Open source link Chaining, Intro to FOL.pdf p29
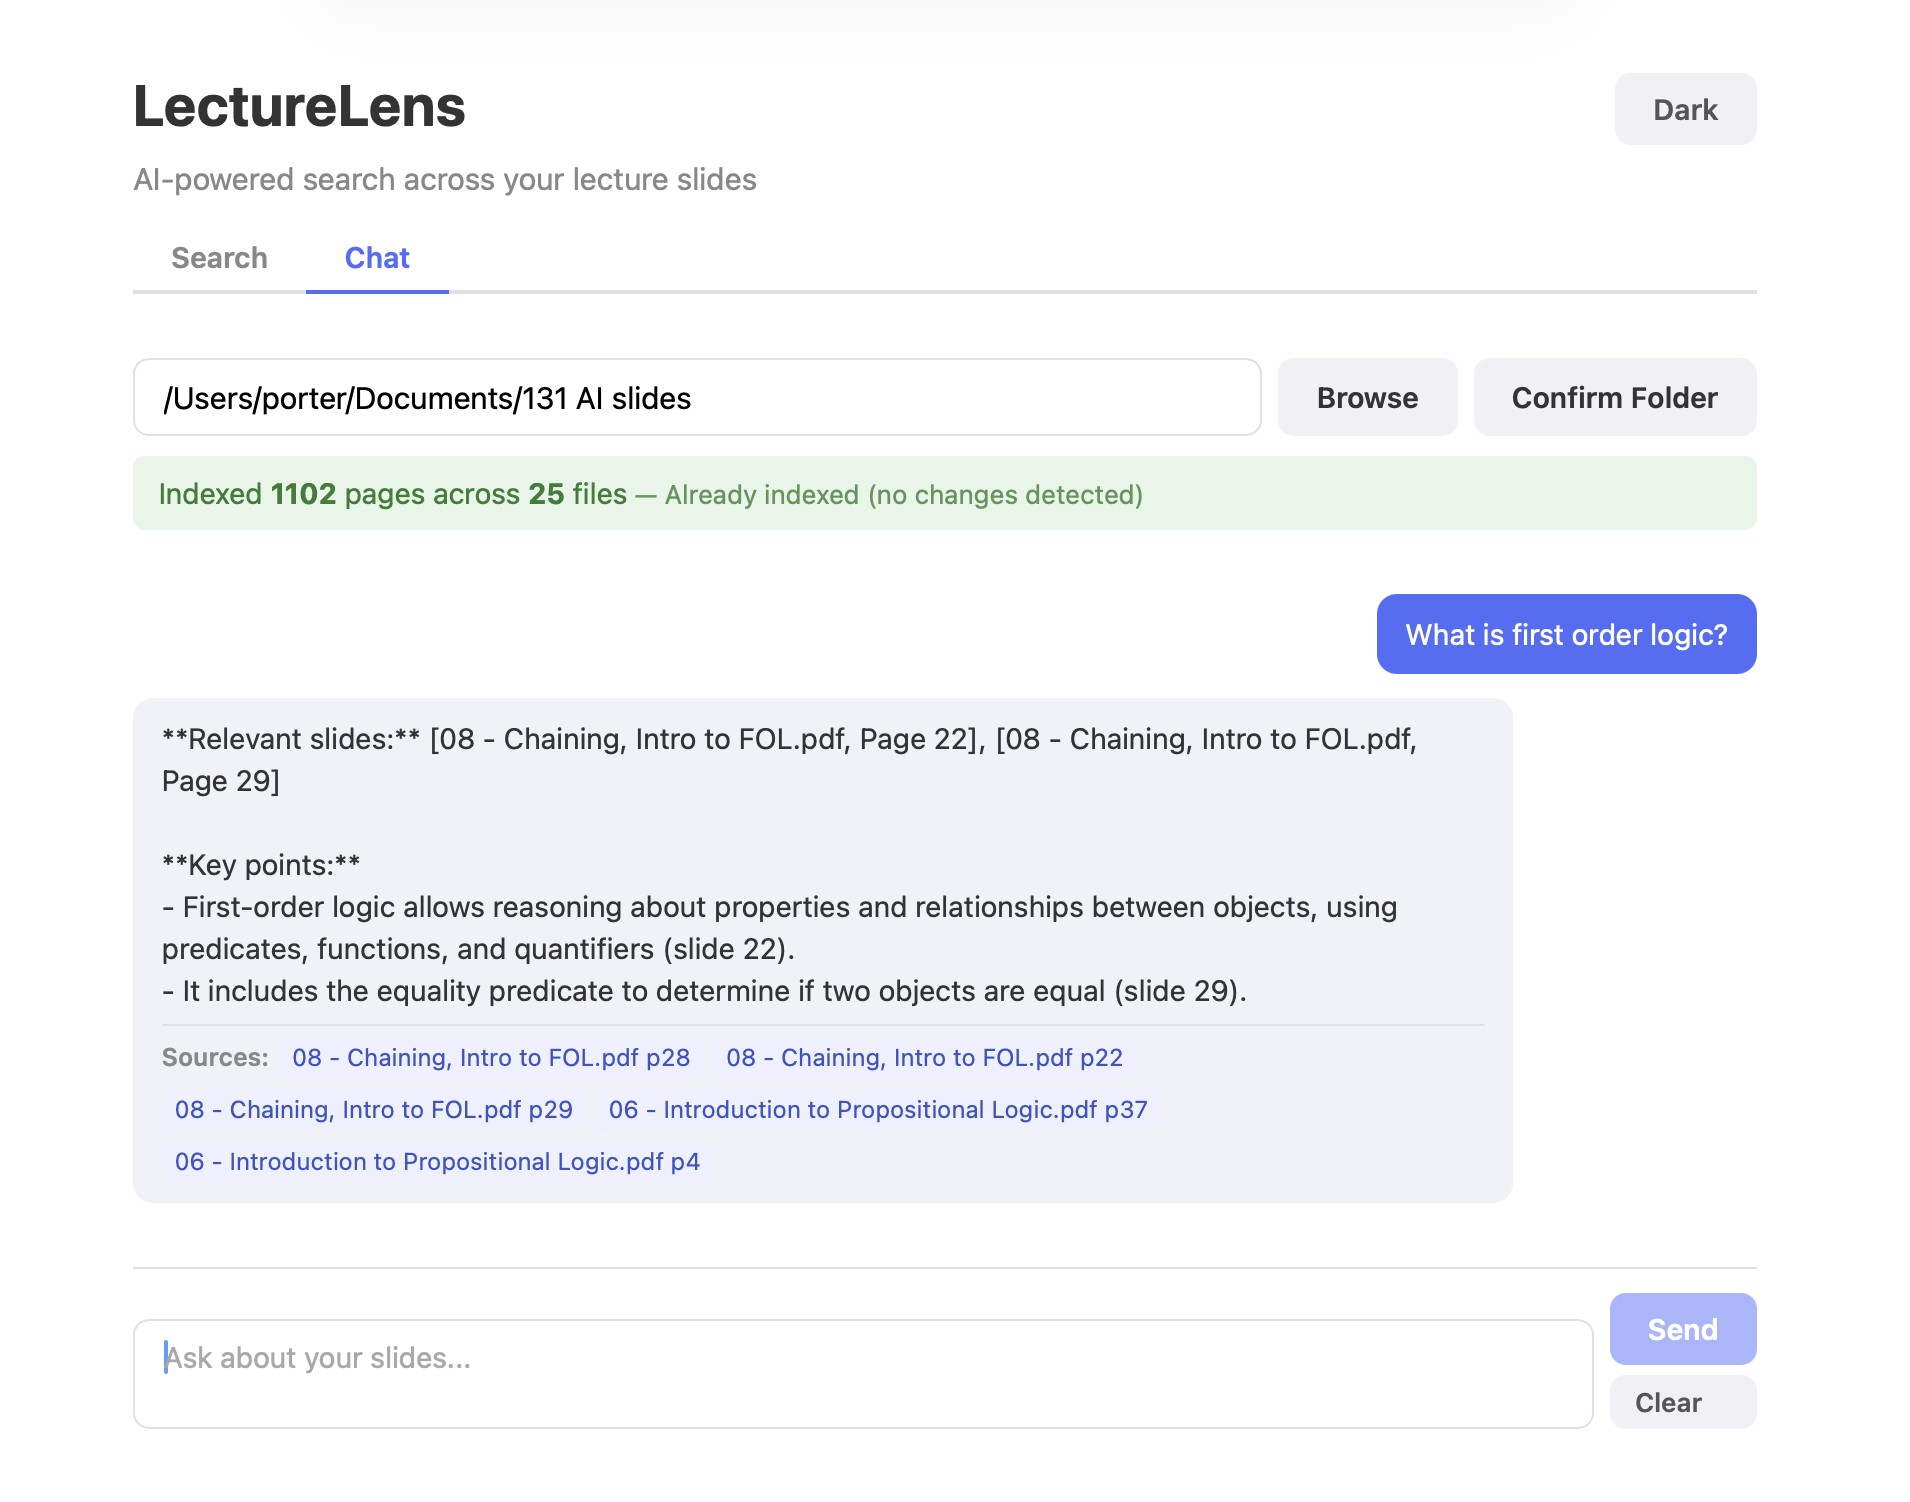This screenshot has height=1502, width=1910. (x=373, y=1110)
